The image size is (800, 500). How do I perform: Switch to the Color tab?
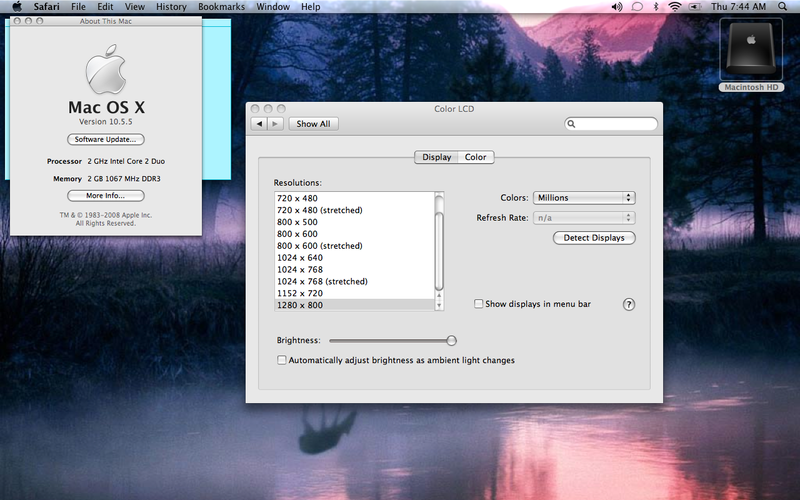(x=476, y=157)
